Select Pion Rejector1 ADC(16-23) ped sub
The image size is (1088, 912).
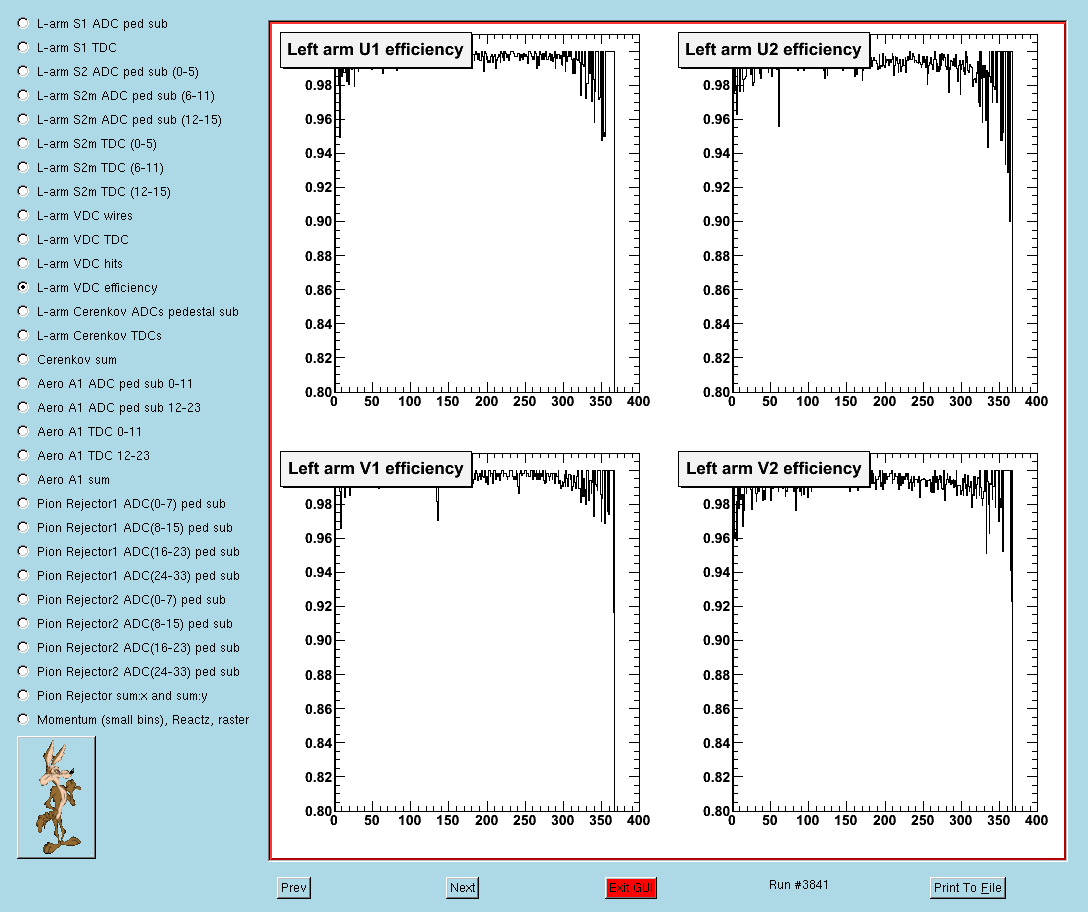click(23, 551)
